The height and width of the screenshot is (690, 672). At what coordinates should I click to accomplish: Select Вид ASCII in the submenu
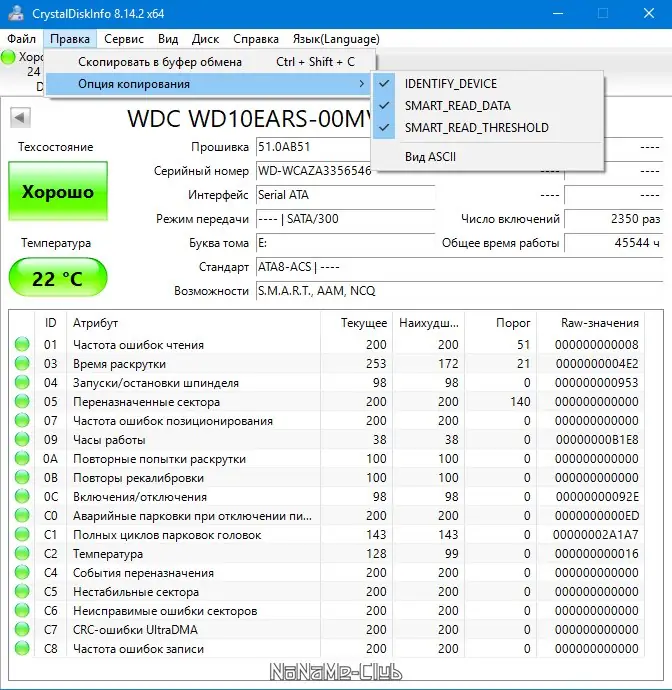(488, 157)
